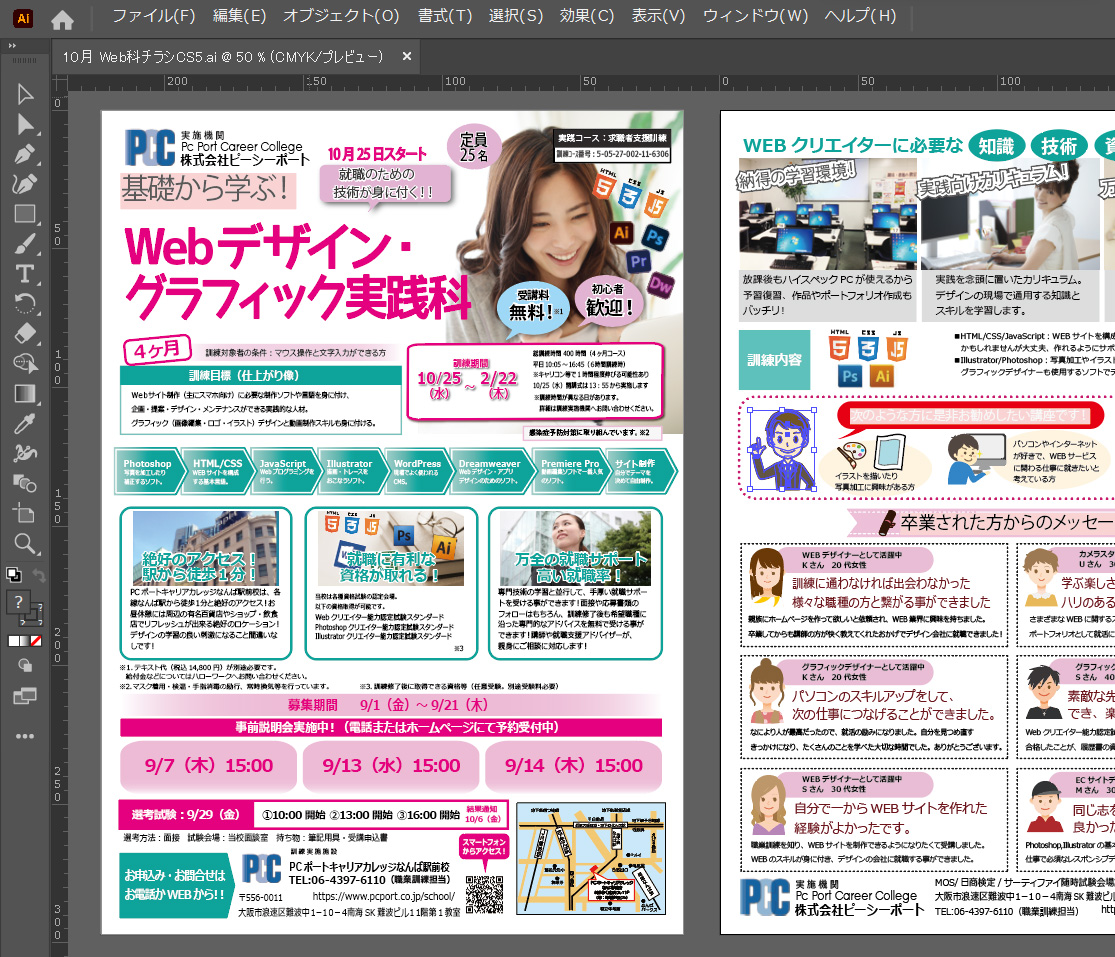1115x957 pixels.
Task: Select the 基礎から学ぶ! text box
Action: [x=208, y=190]
